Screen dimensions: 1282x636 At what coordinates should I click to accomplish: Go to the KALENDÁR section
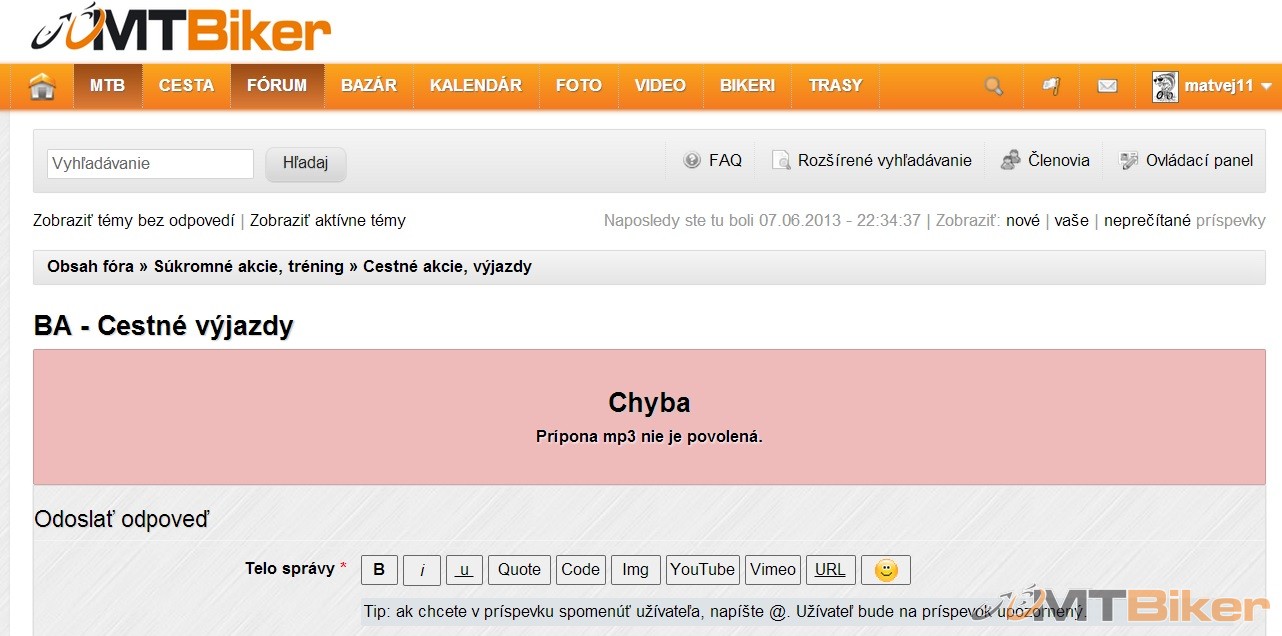point(476,86)
